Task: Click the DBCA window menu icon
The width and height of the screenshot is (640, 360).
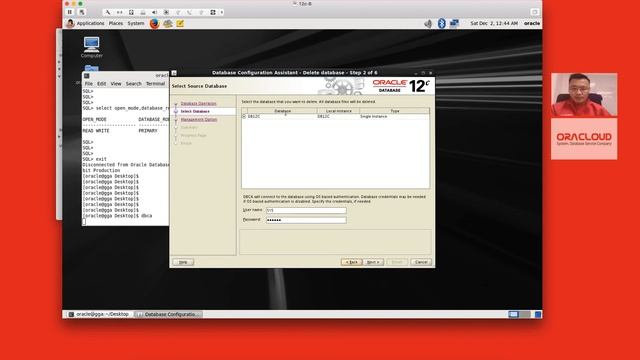Action: [174, 73]
